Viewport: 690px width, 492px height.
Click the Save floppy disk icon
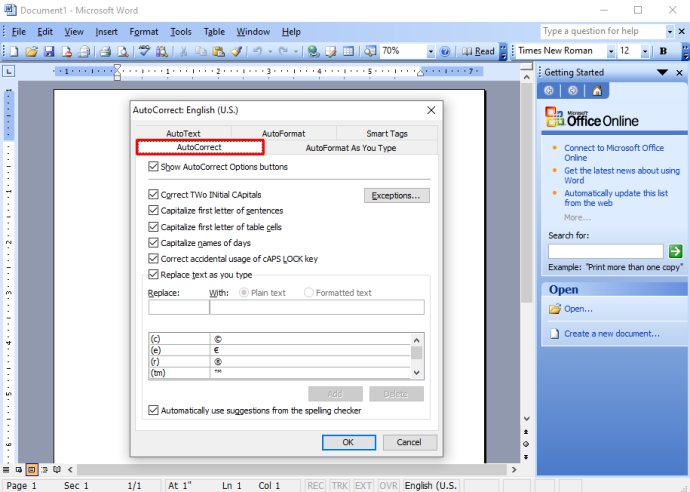point(49,51)
